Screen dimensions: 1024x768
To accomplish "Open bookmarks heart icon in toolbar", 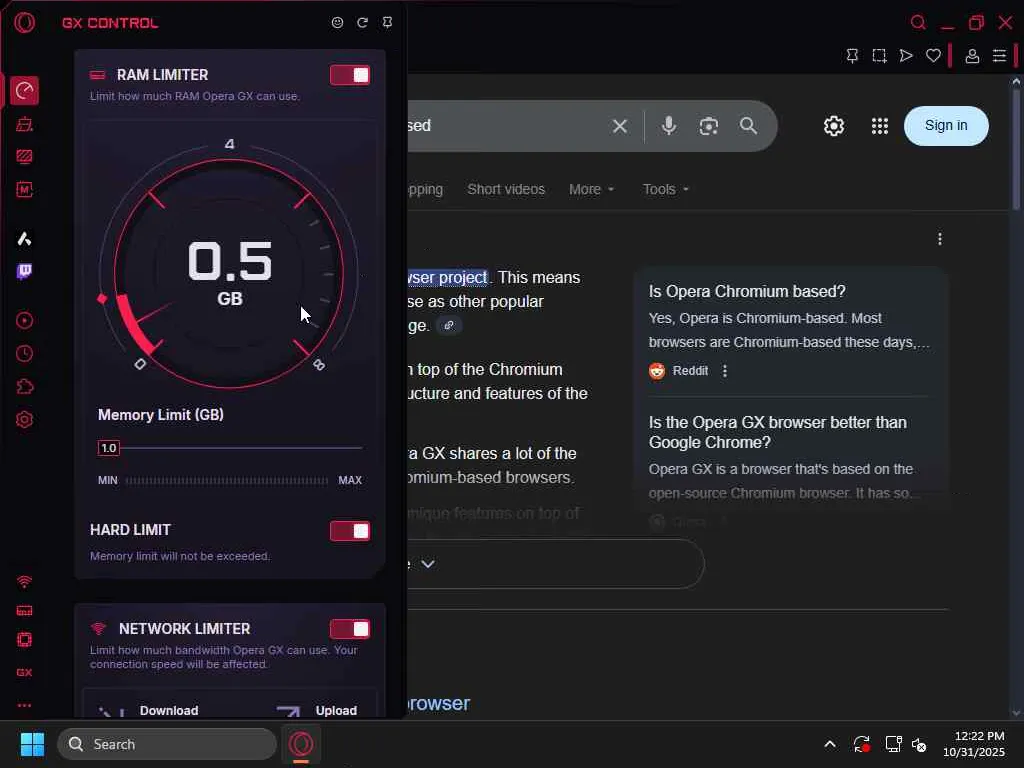I will point(933,56).
